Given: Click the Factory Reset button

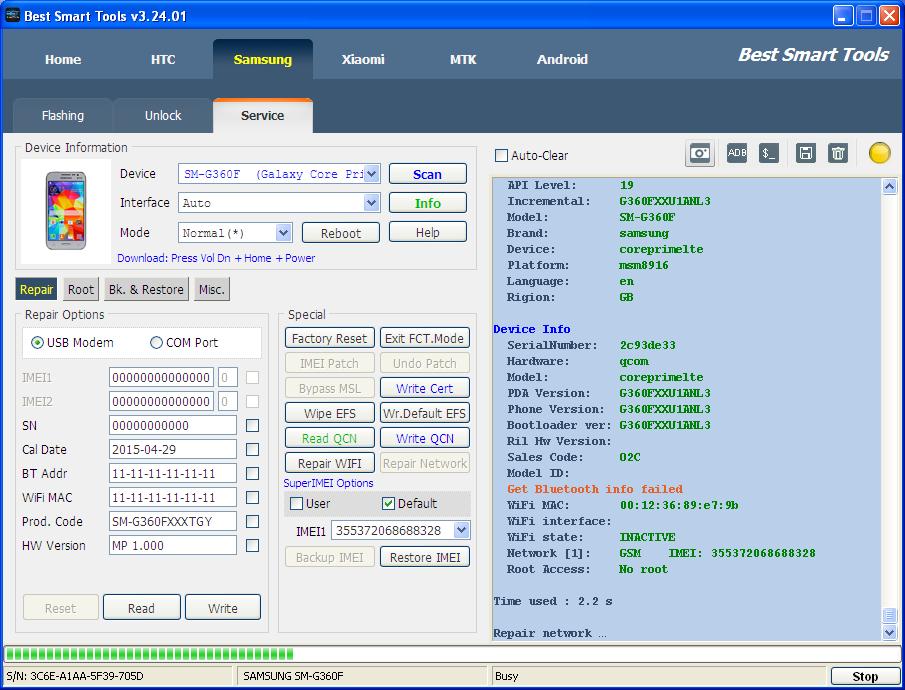Looking at the screenshot, I should coord(330,338).
